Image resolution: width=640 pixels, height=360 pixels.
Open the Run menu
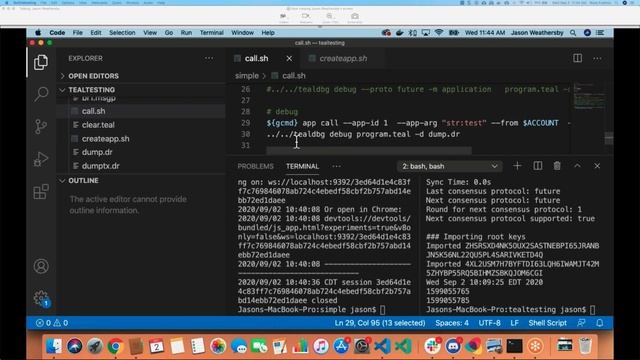[x=186, y=33]
